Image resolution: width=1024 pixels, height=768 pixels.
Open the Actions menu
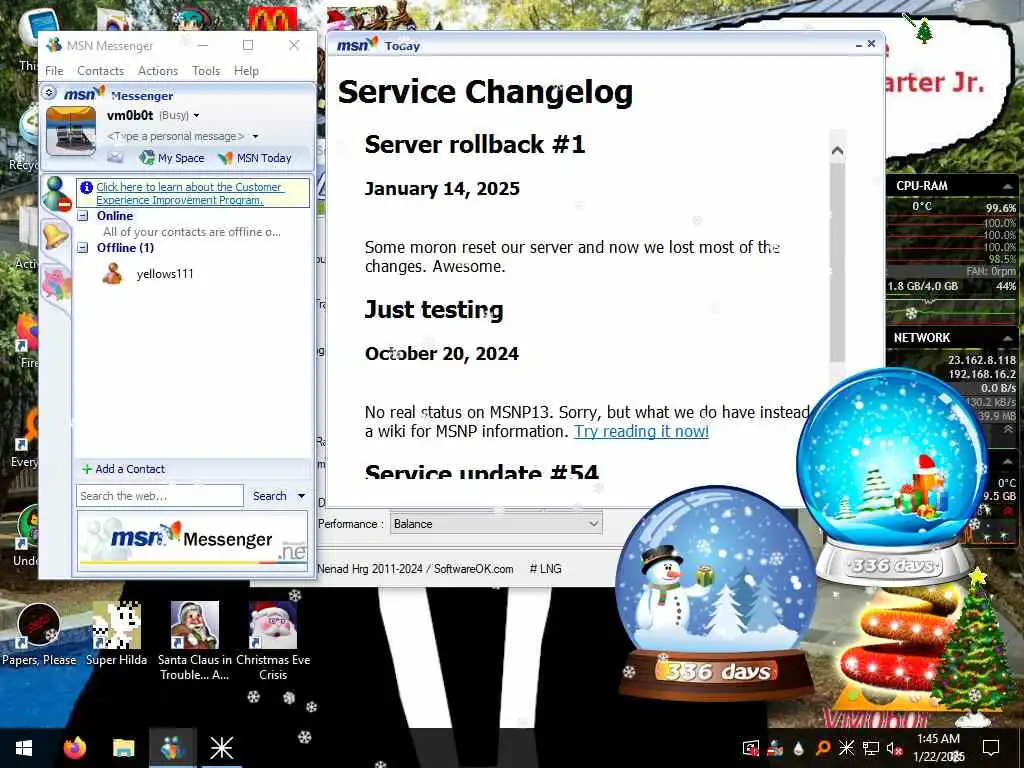pos(157,71)
